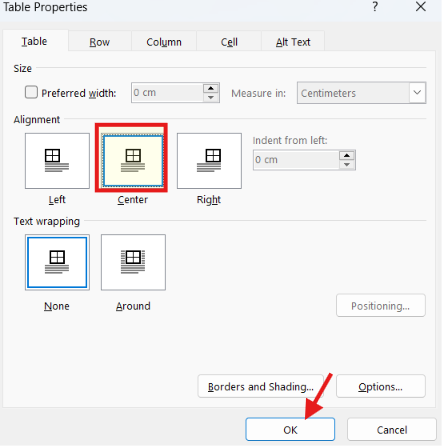The height and width of the screenshot is (446, 442).
Task: Click the Around label under text wrapping
Action: click(133, 306)
